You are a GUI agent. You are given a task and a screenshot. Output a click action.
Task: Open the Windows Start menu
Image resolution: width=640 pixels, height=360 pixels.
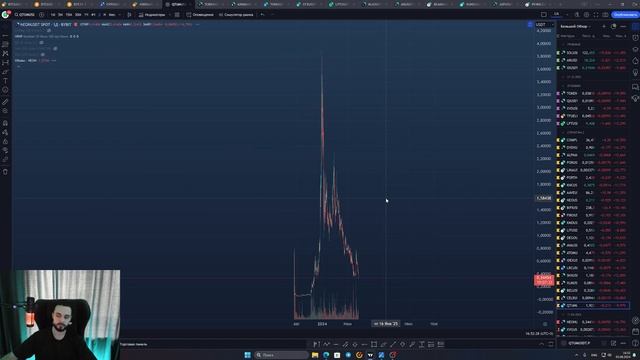pyautogui.click(x=247, y=355)
